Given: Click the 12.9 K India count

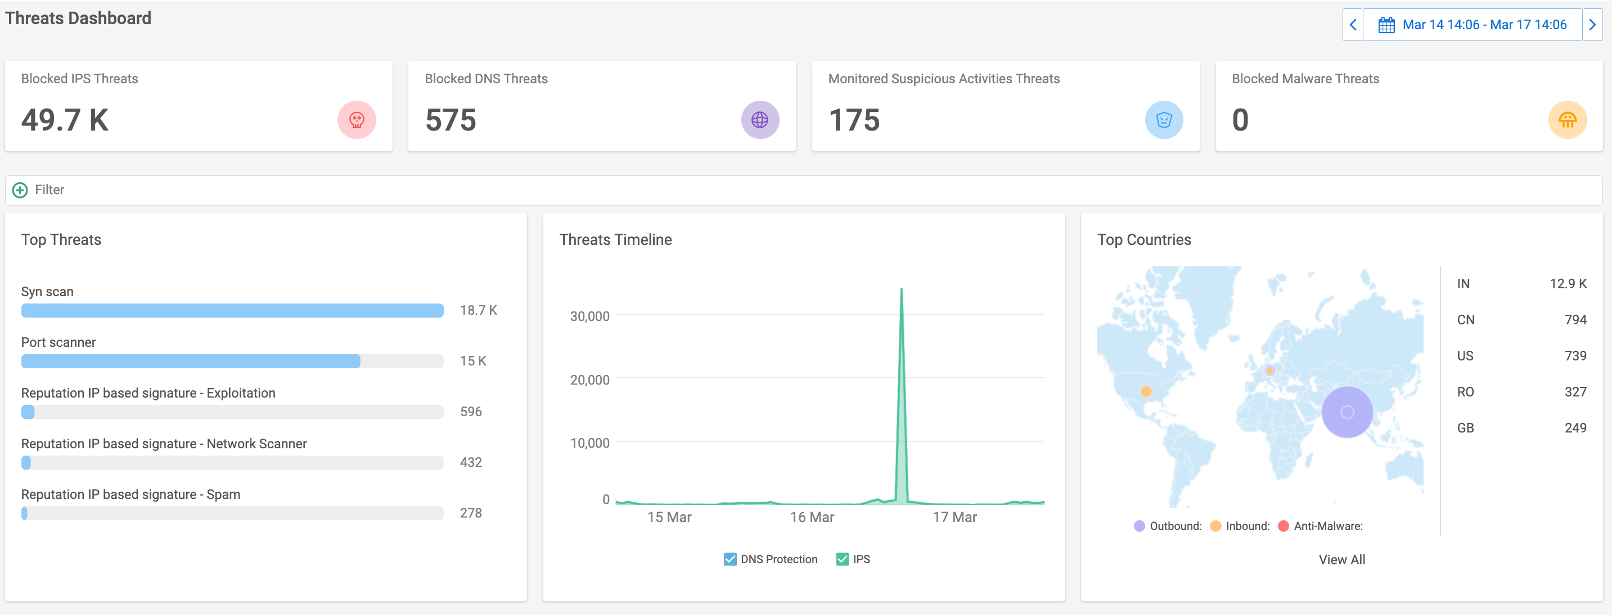Looking at the screenshot, I should pos(1568,284).
